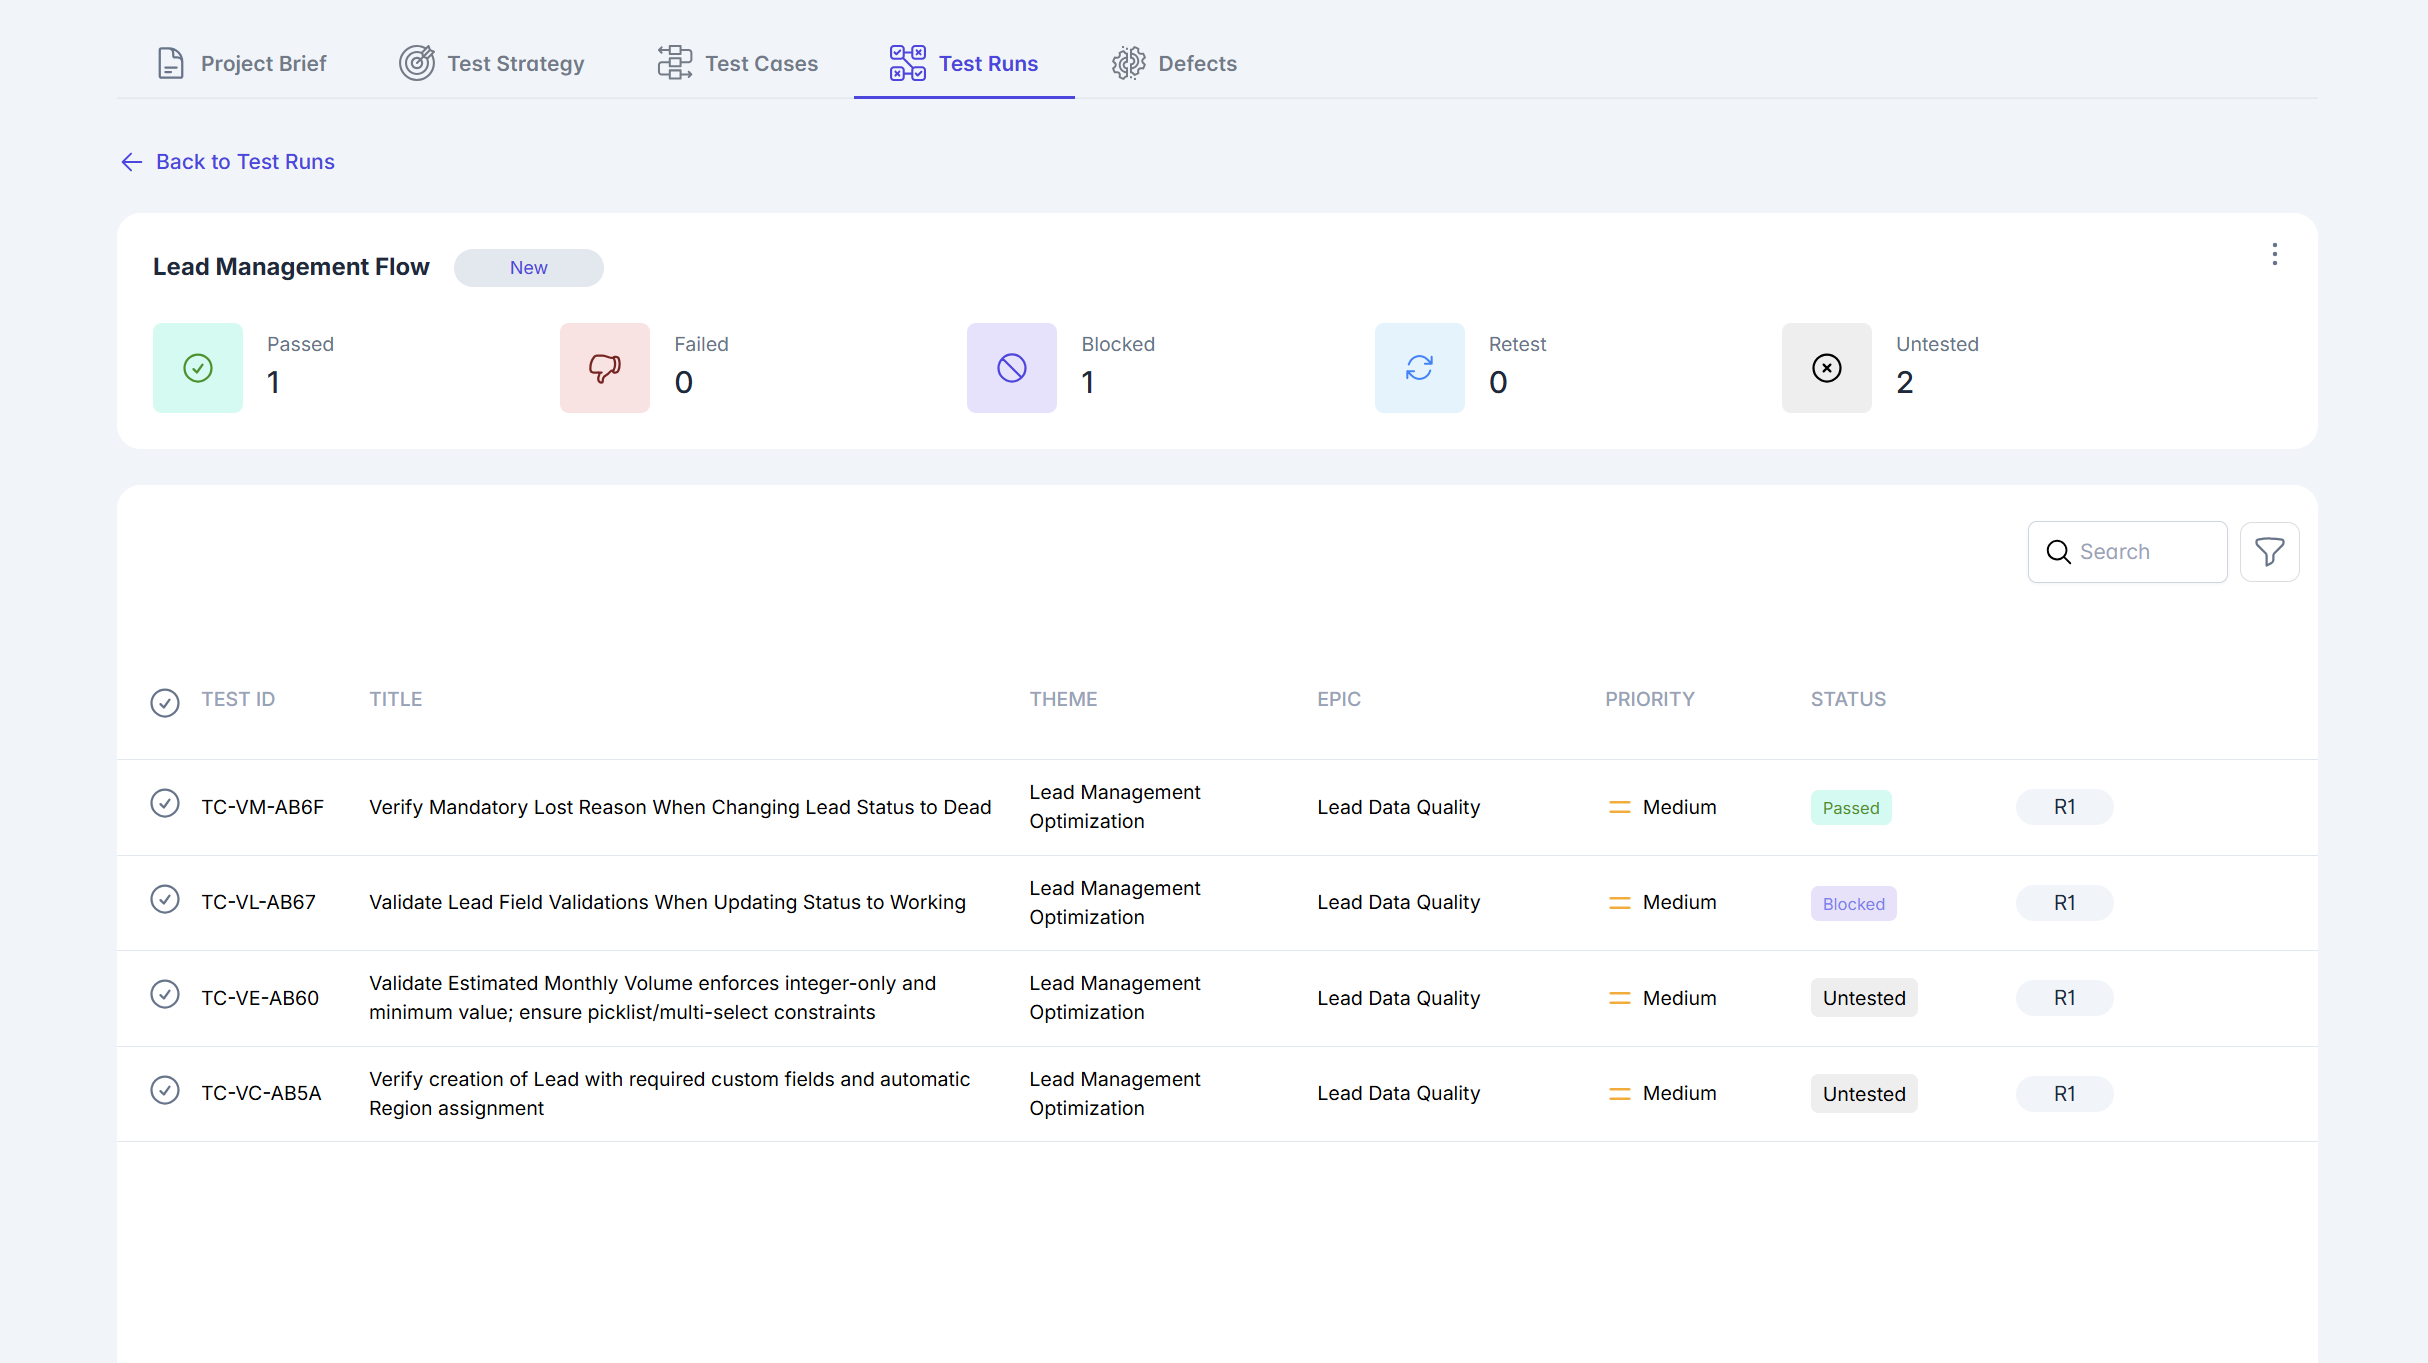Click the green Passed checkmark icon

198,368
